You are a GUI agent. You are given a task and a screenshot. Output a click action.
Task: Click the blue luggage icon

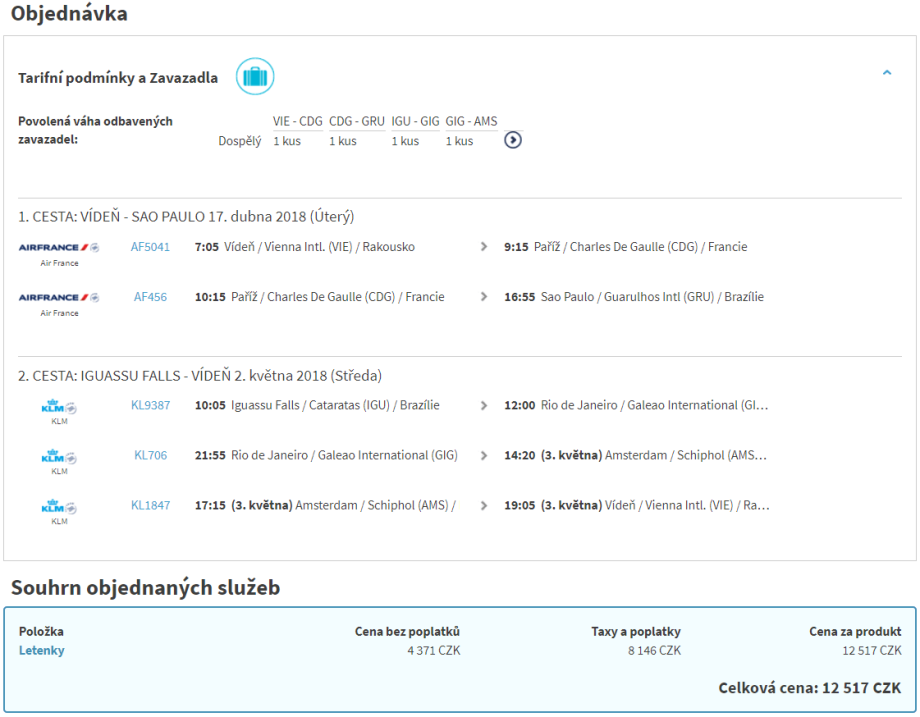(255, 77)
